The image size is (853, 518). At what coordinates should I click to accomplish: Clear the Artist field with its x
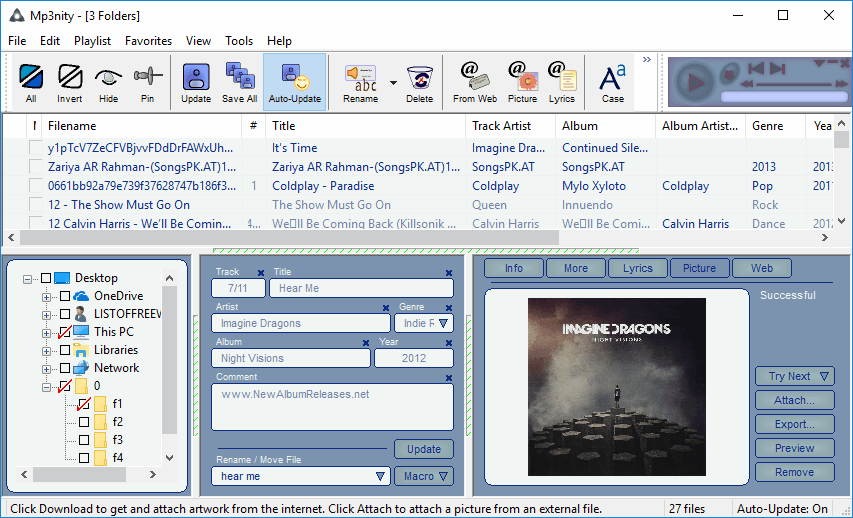point(386,308)
